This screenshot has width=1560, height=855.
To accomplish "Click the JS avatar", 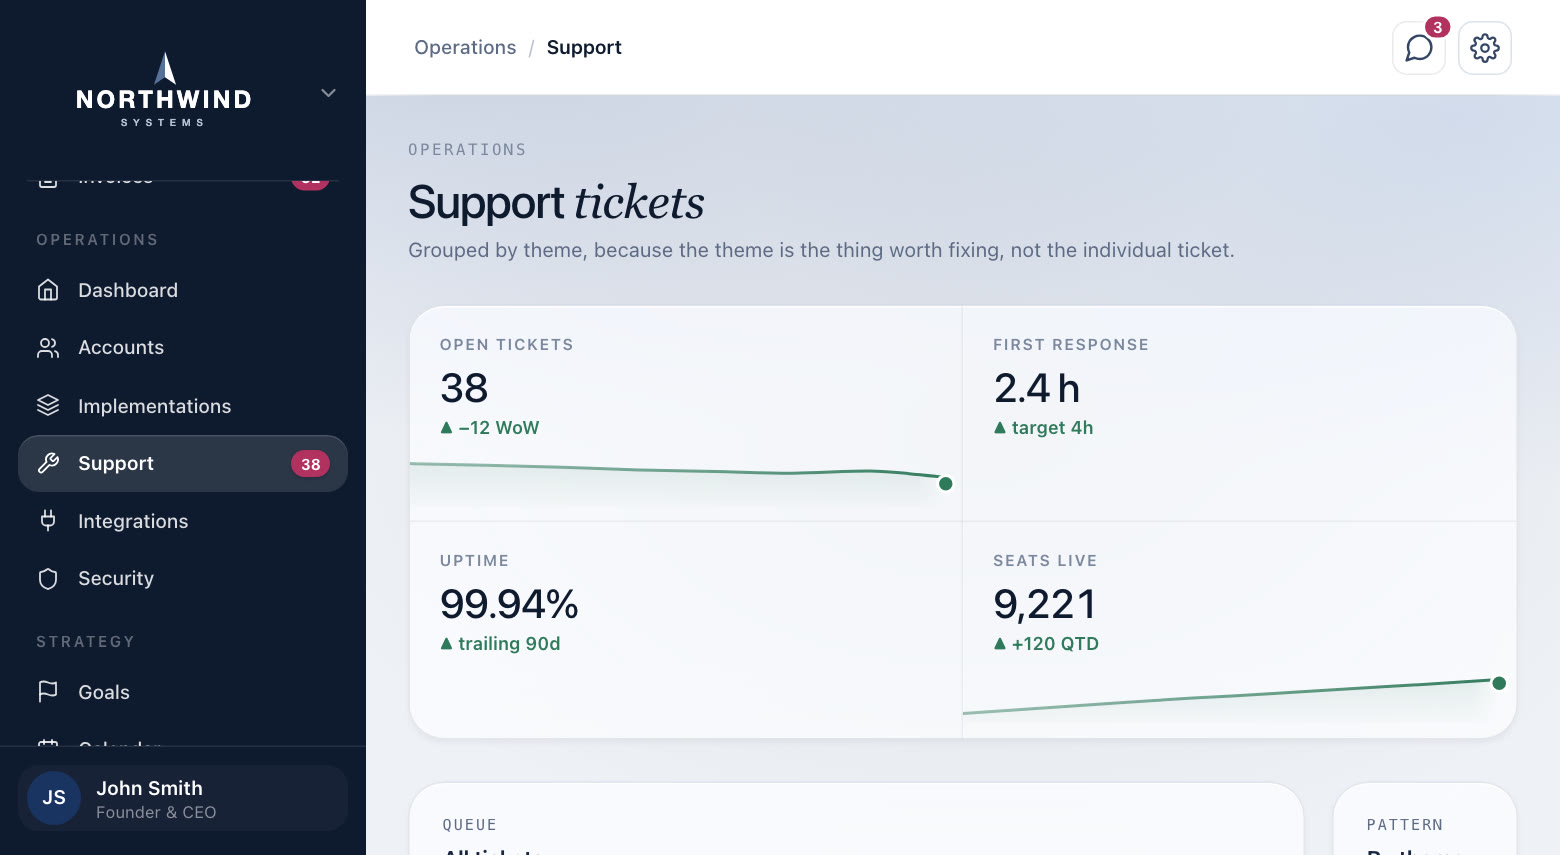I will (x=54, y=798).
